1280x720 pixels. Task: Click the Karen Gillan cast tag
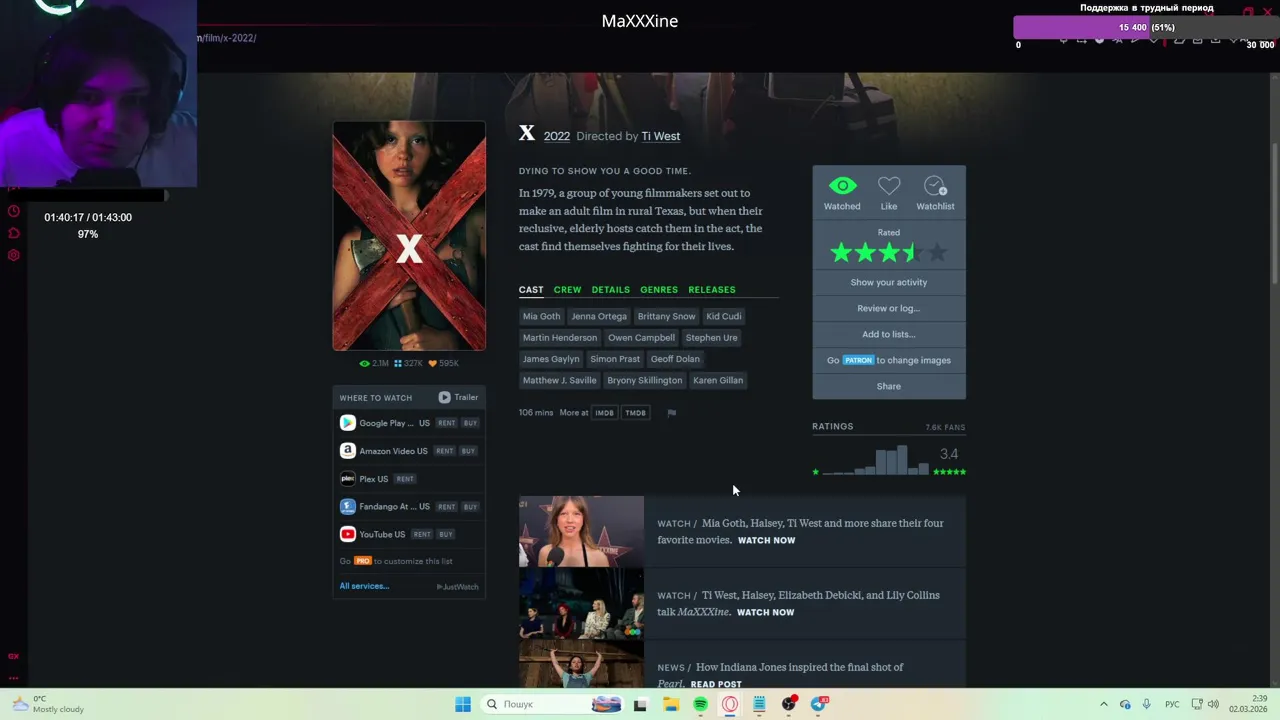coord(718,380)
